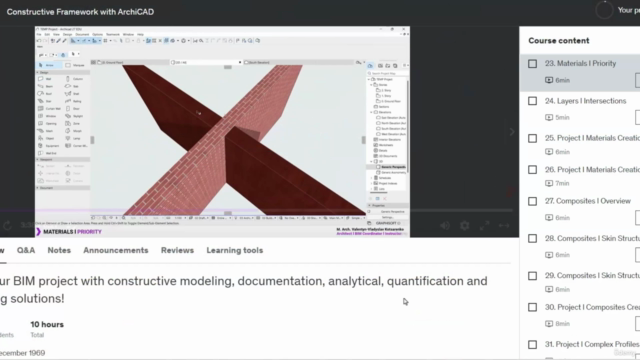Collapse the navigator Properties section
Viewport: 640px width, 360px height.
(x=370, y=205)
